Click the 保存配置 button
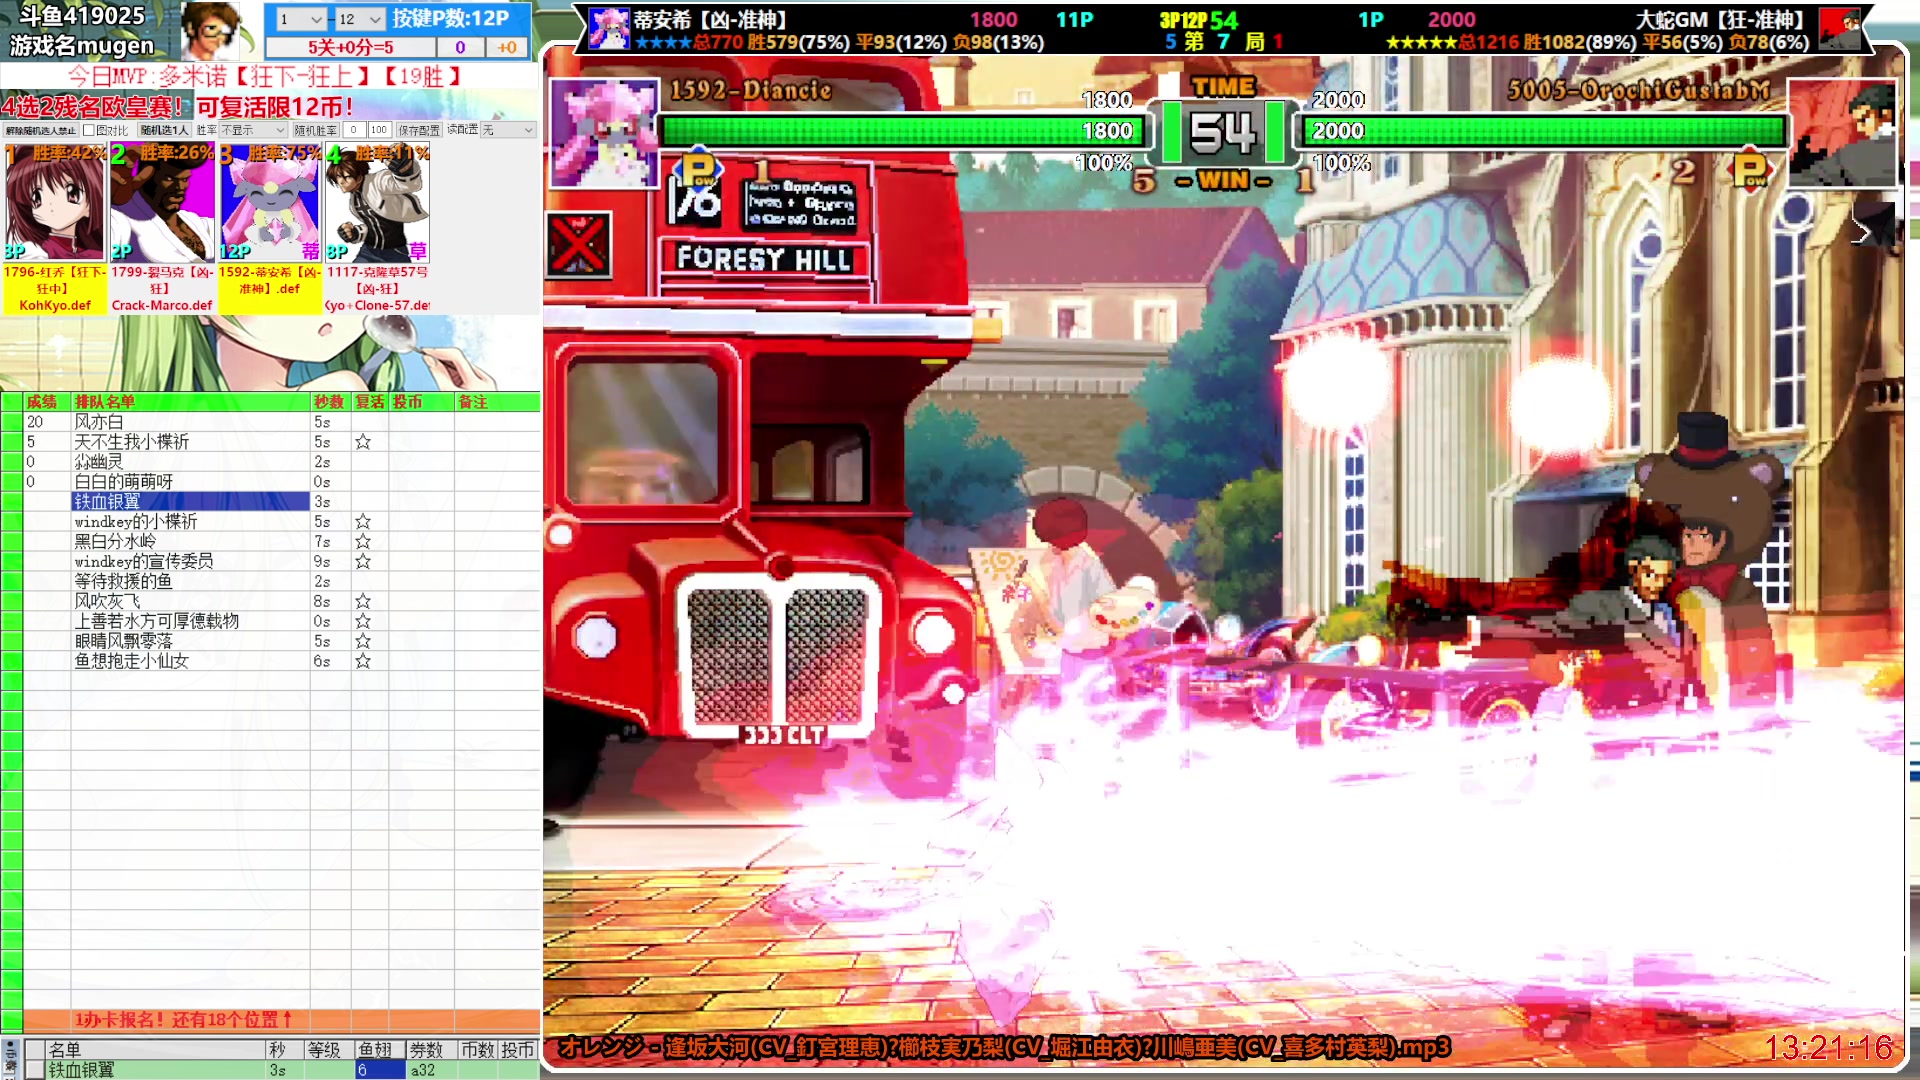The height and width of the screenshot is (1080, 1920). [419, 130]
